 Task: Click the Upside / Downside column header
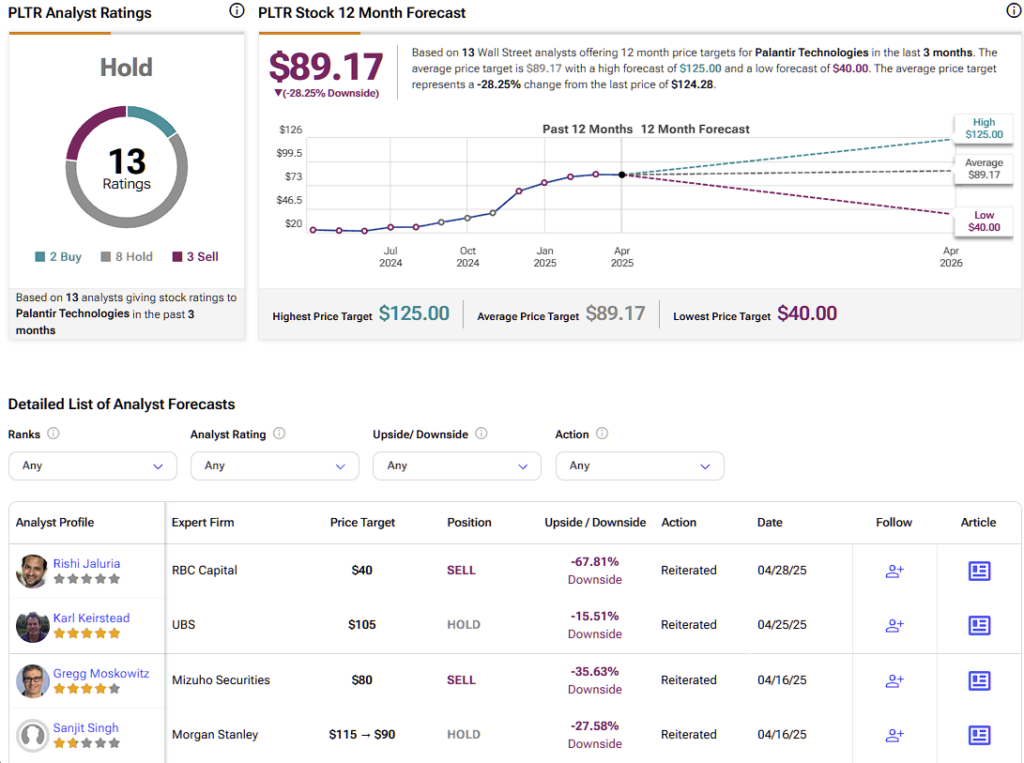(x=595, y=522)
